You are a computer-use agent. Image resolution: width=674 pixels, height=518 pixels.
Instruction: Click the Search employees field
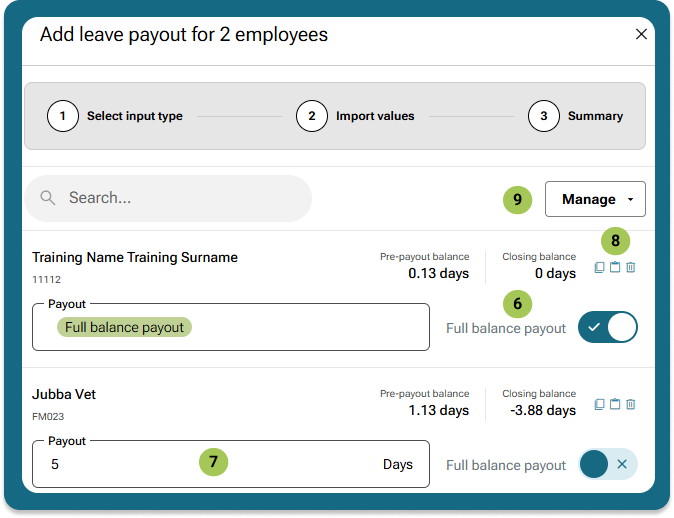point(180,198)
